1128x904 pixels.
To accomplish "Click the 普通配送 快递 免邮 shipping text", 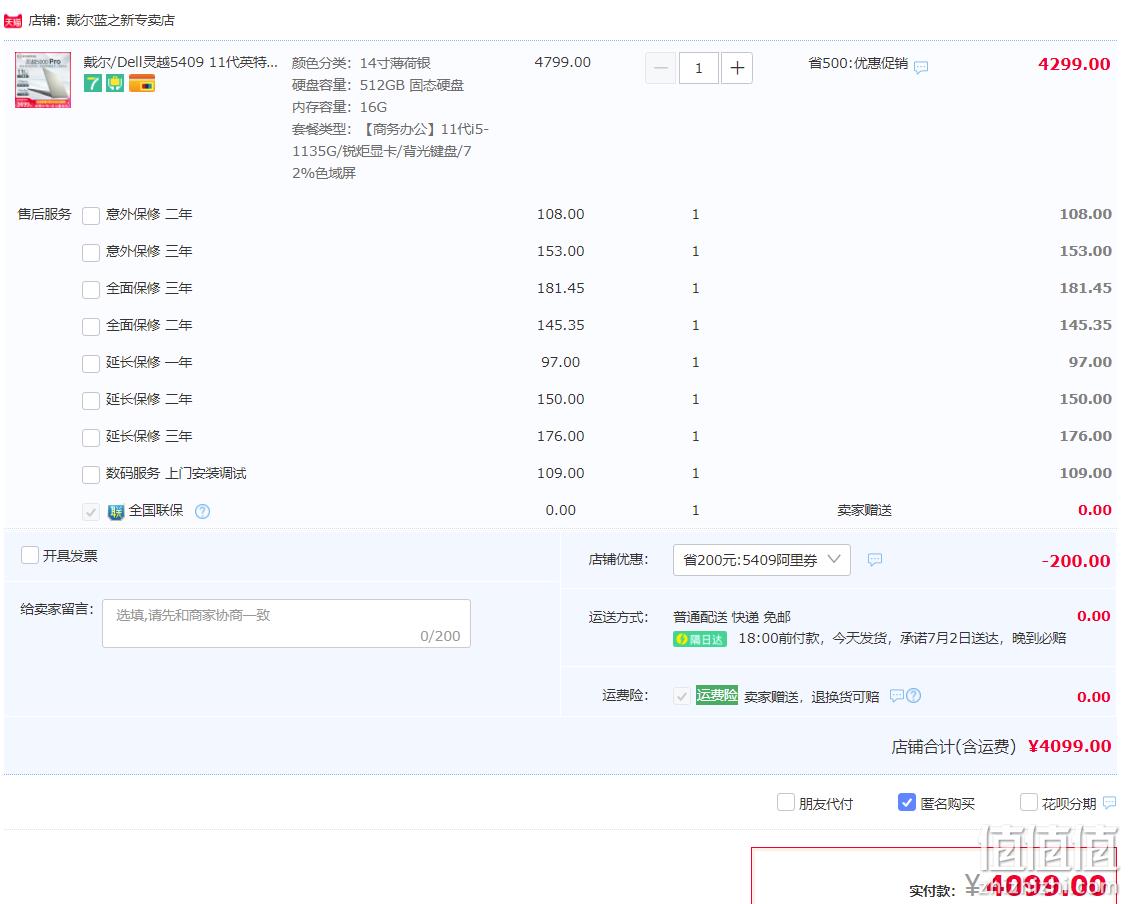I will click(732, 617).
